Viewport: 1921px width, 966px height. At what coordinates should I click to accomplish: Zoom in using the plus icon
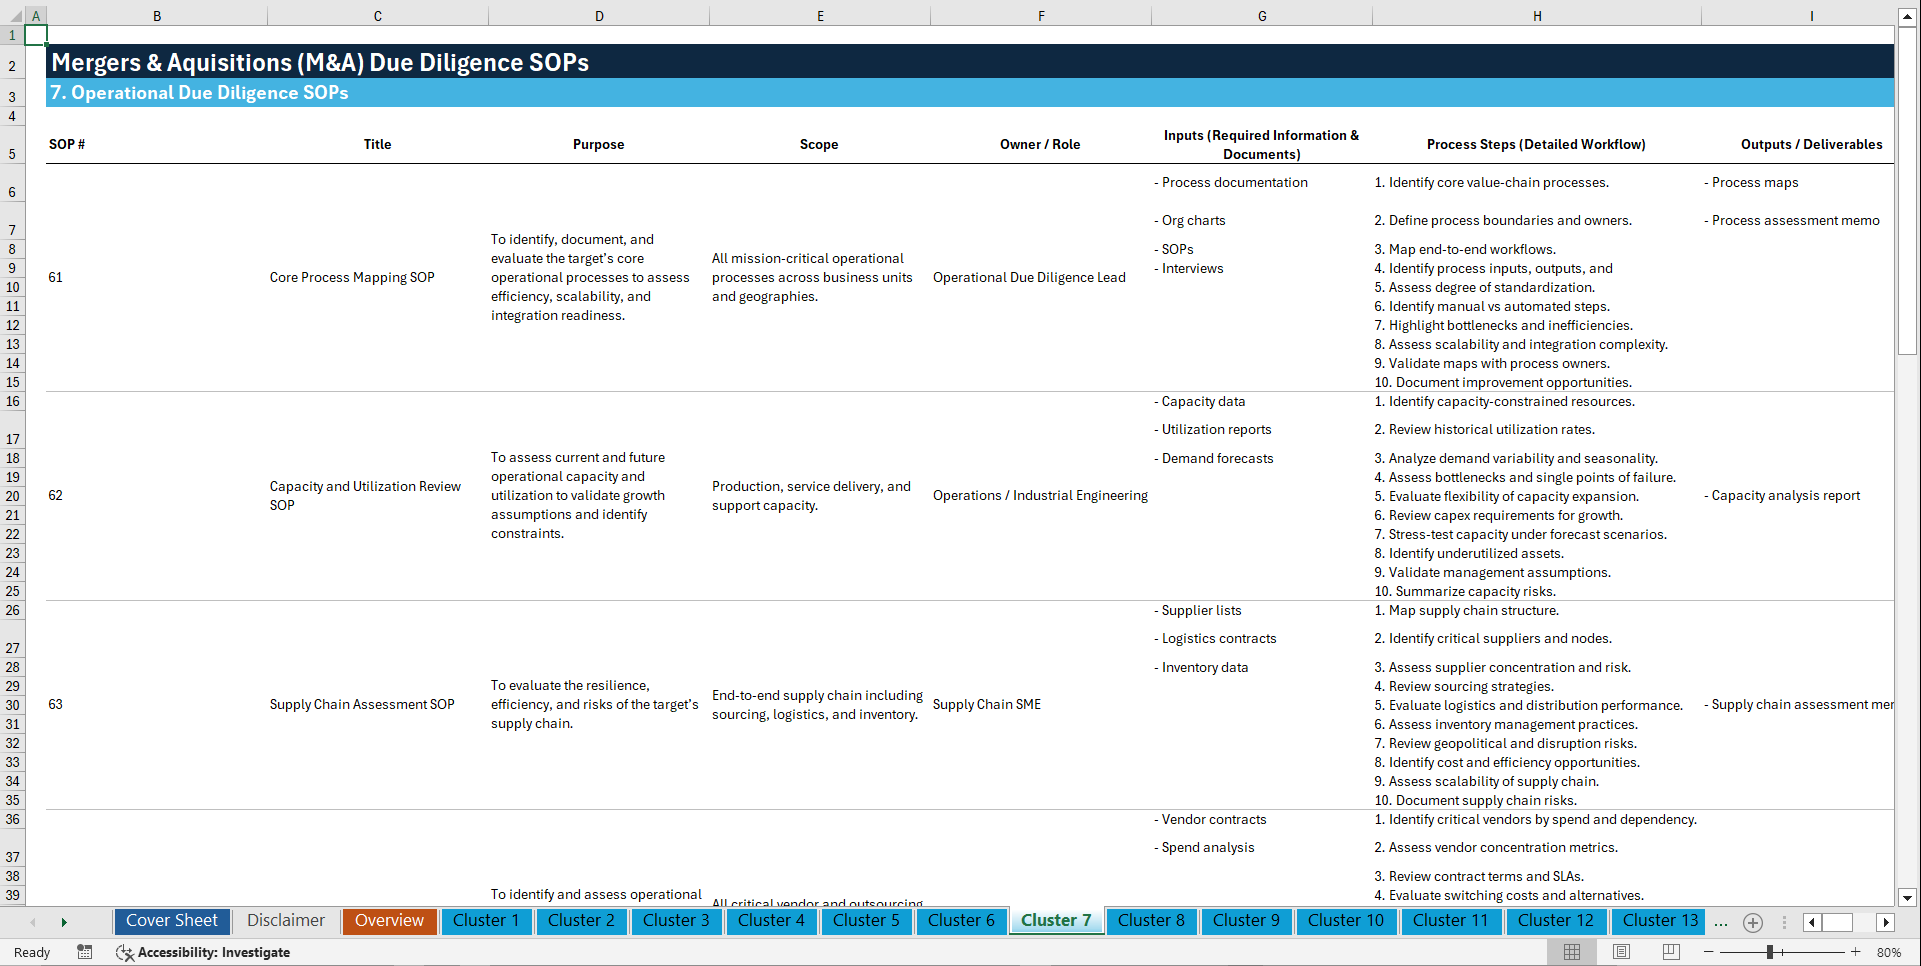[x=1857, y=952]
